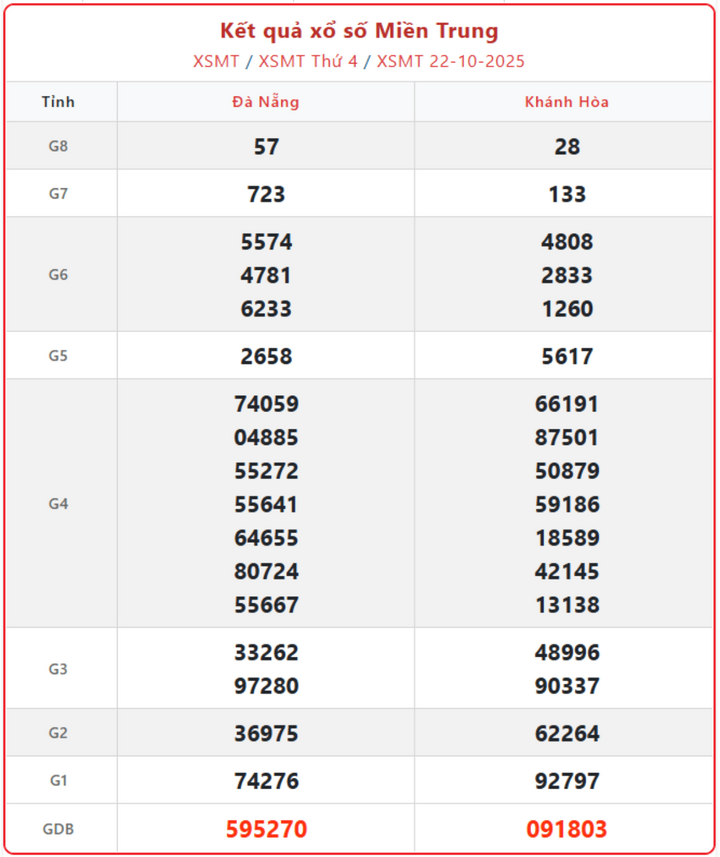
Task: Click the Kết quả xổ số Miền Trung title
Action: 359,31
